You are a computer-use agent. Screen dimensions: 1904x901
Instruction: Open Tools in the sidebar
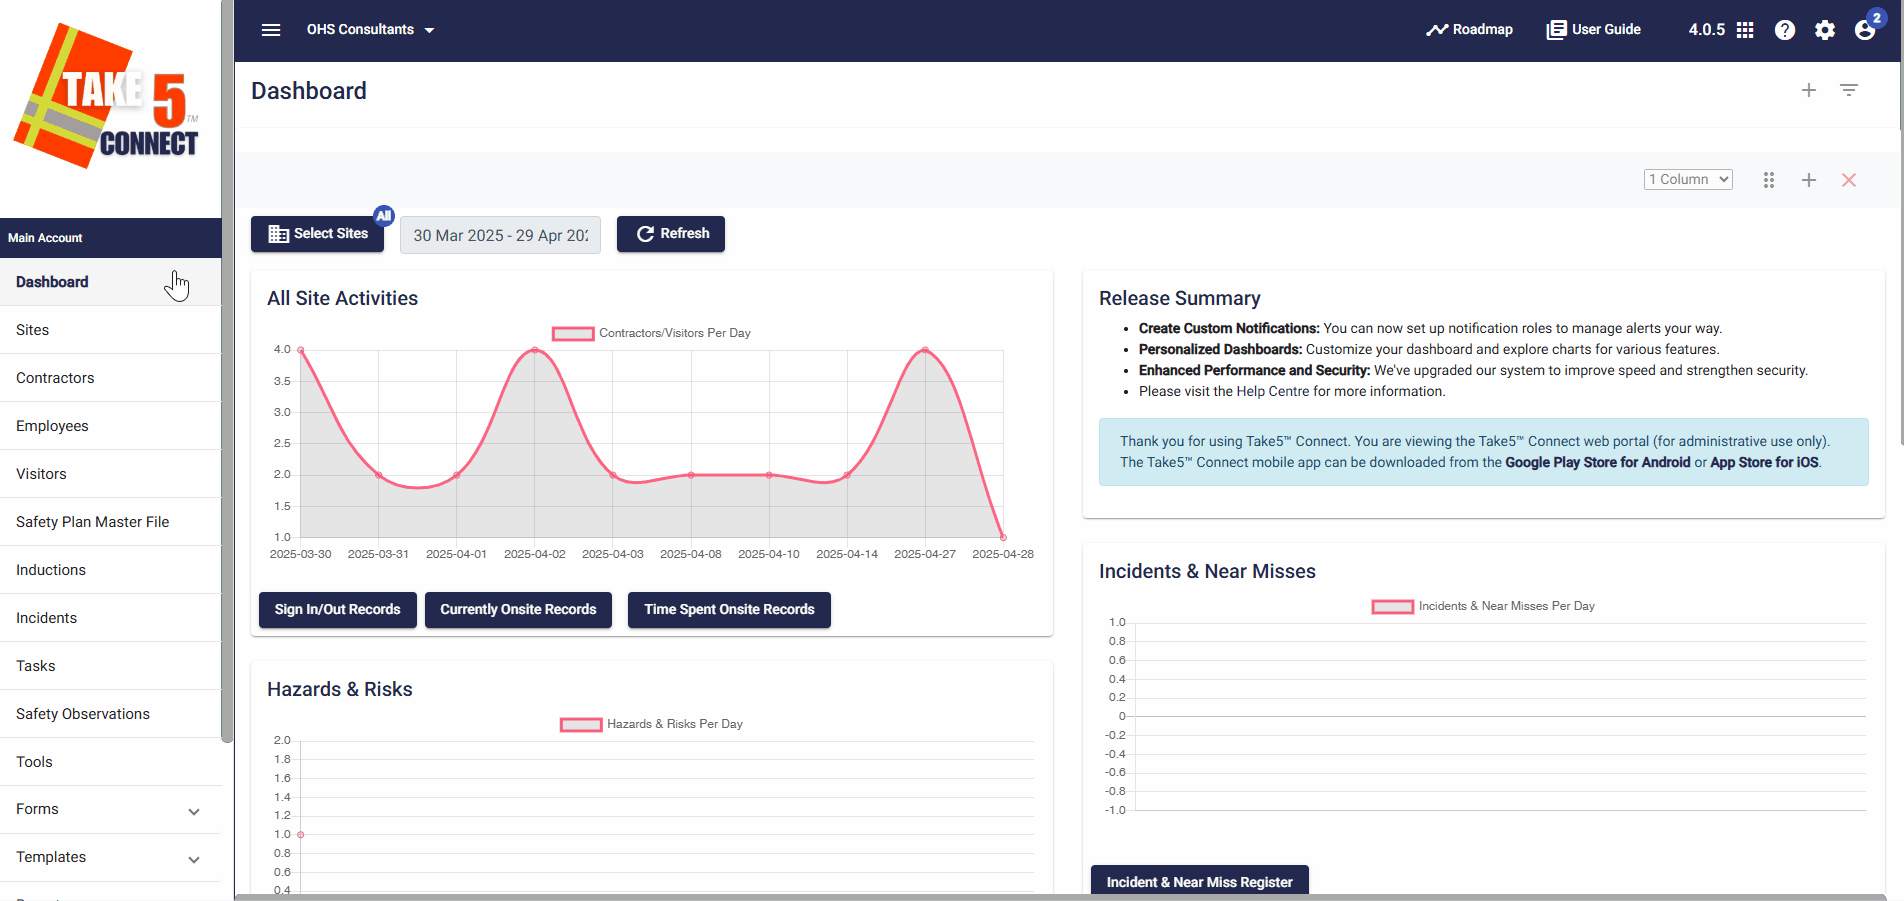pos(110,762)
